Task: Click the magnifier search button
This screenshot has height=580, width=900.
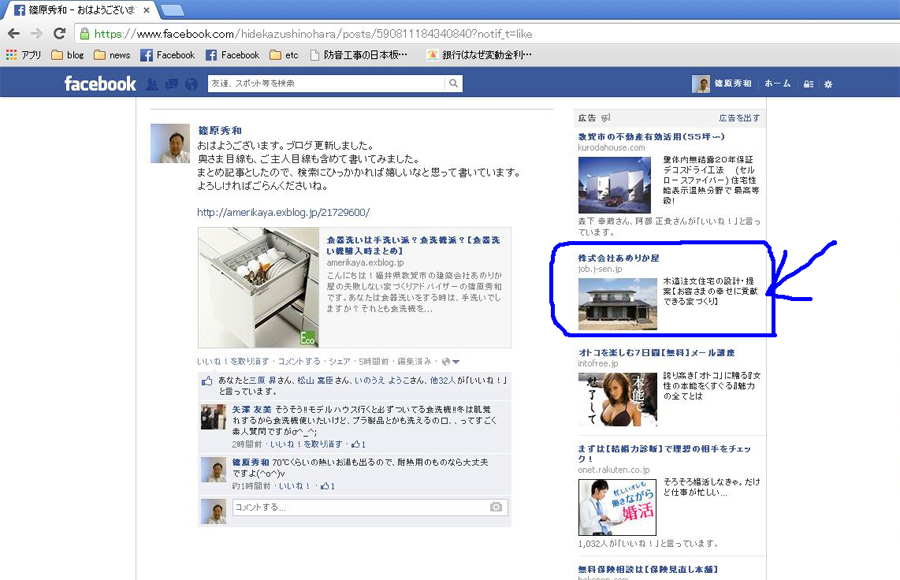Action: coord(453,83)
